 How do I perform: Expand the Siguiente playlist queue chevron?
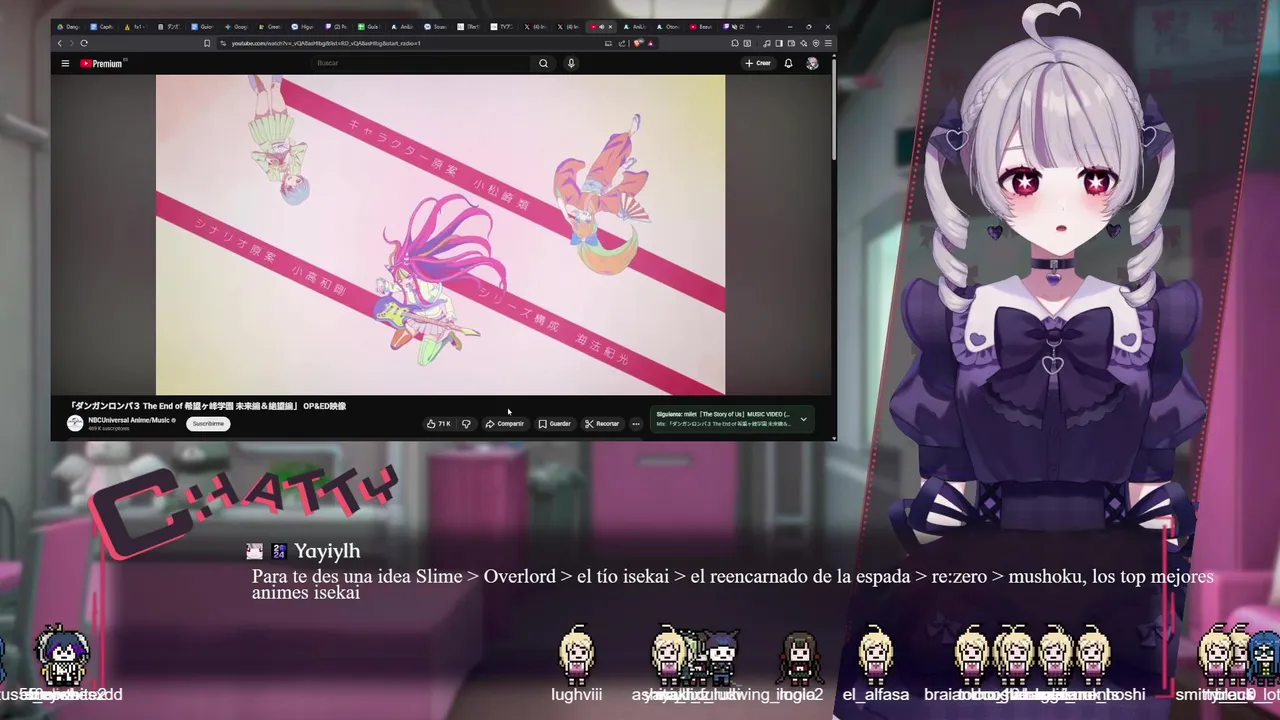[x=803, y=419]
